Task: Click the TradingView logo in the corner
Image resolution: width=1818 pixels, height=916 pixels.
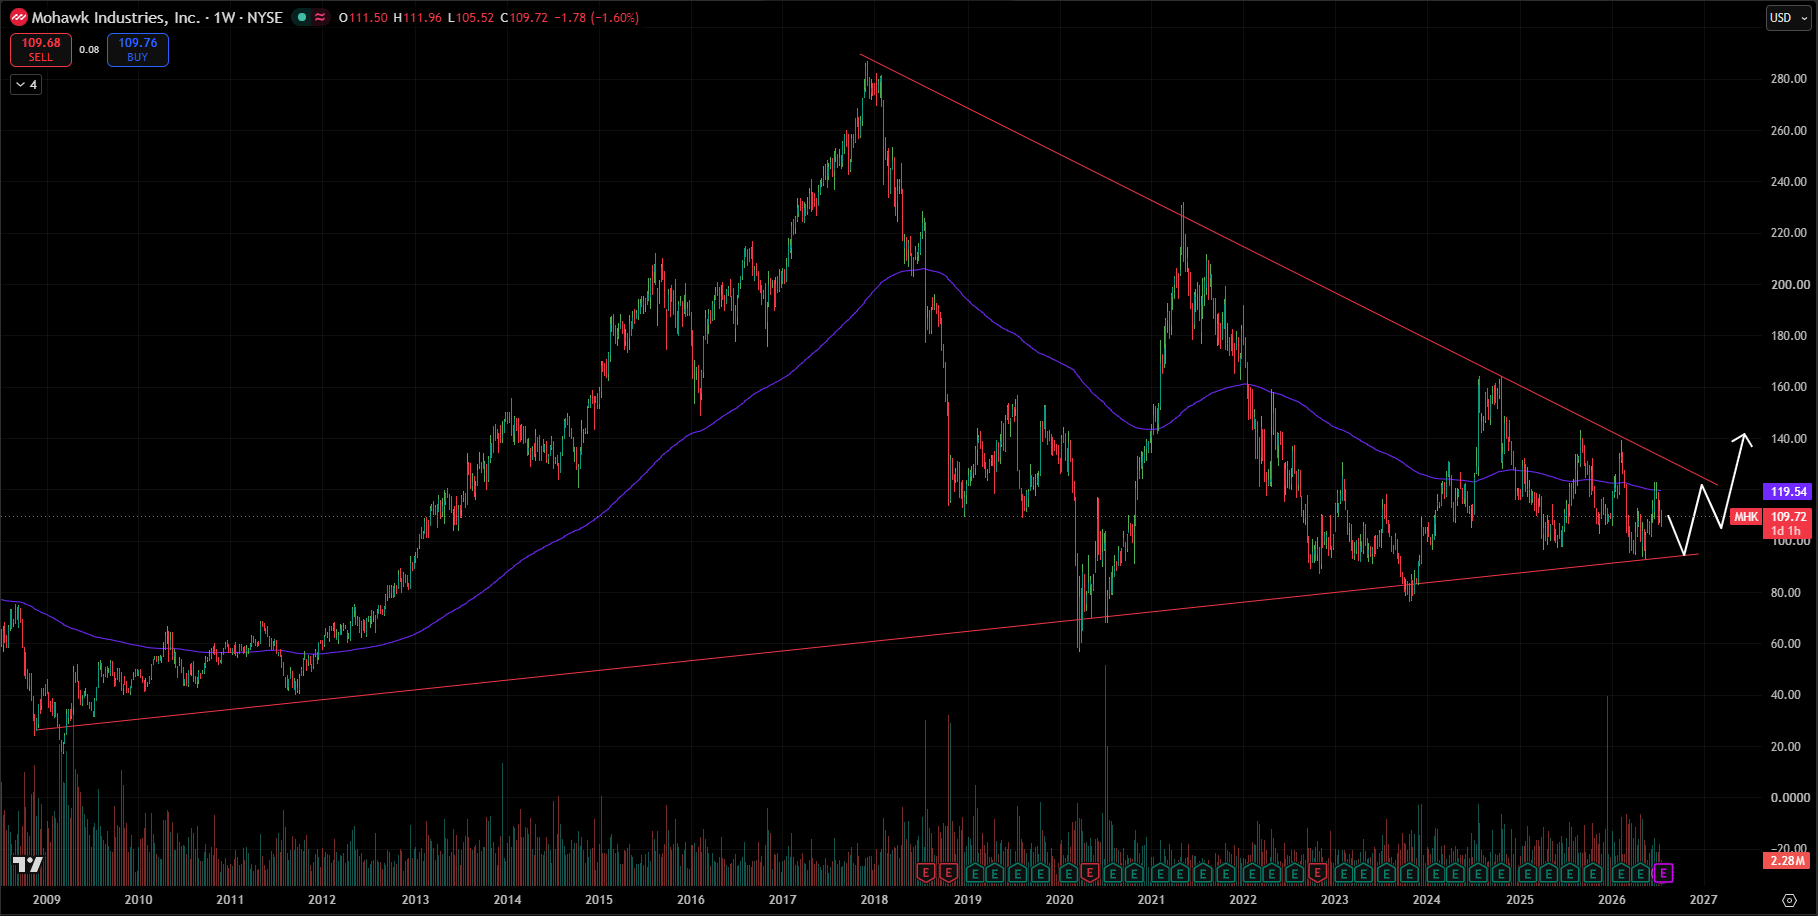Action: pyautogui.click(x=28, y=865)
